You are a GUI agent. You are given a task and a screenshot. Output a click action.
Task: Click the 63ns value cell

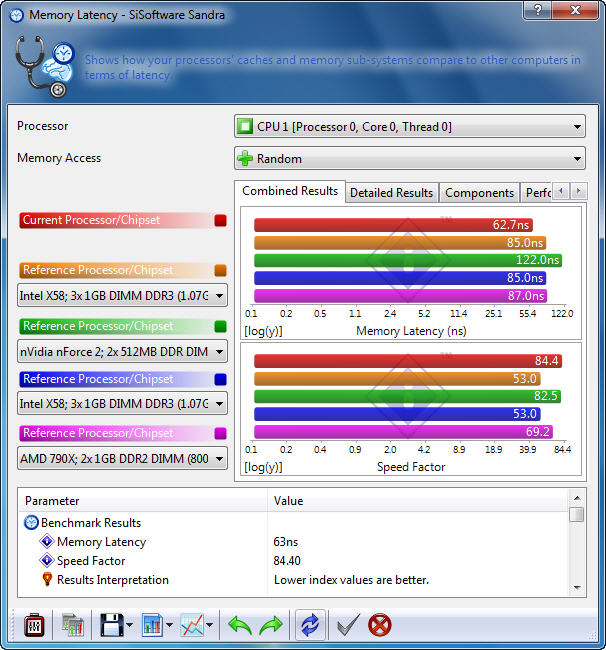pyautogui.click(x=286, y=541)
